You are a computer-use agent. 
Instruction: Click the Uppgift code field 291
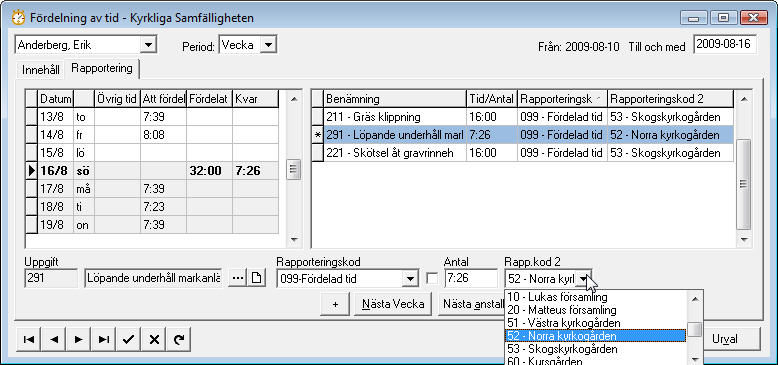click(51, 278)
